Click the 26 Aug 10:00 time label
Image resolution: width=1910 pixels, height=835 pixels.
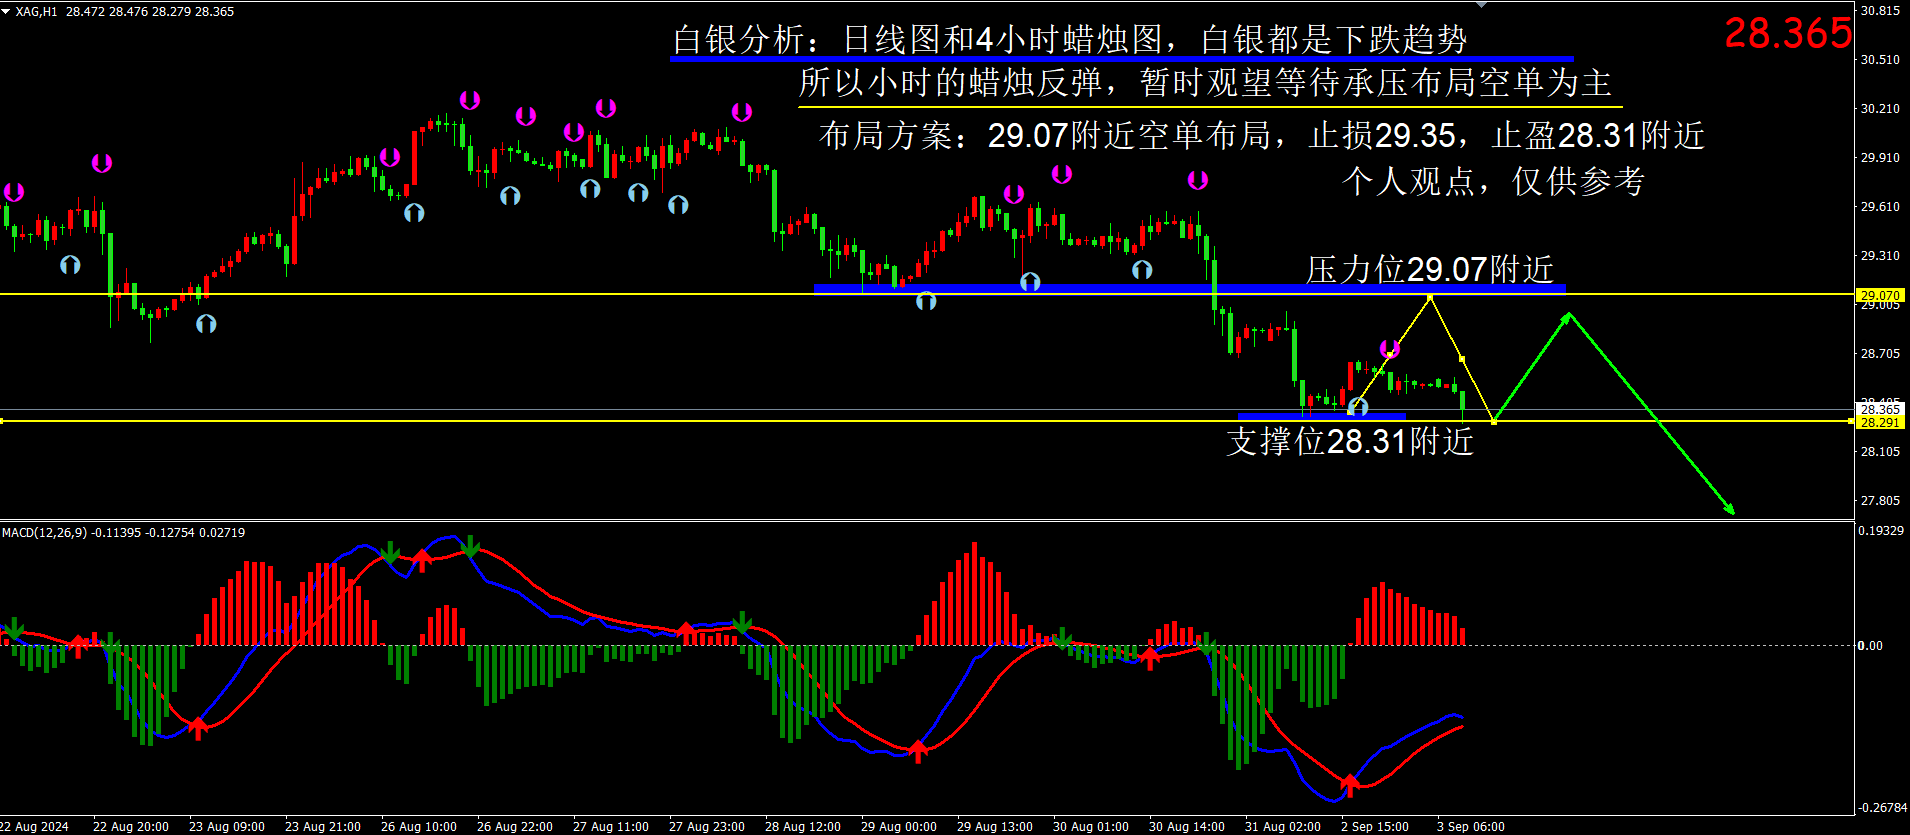(419, 827)
